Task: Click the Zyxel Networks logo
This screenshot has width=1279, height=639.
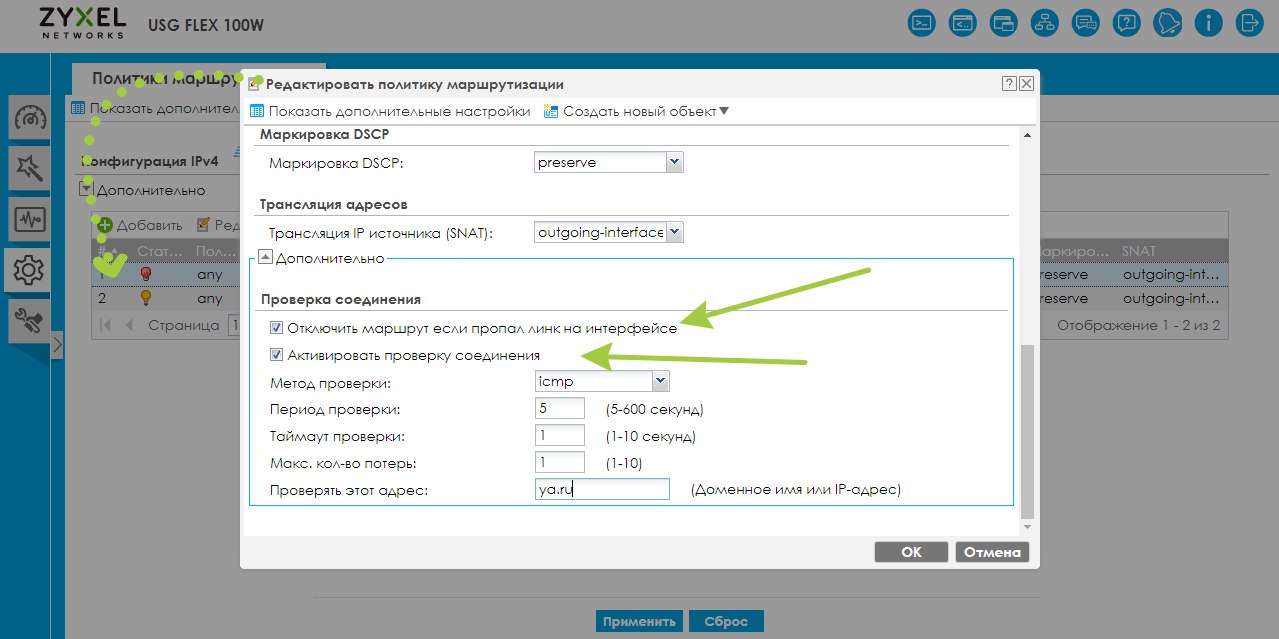Action: point(83,22)
